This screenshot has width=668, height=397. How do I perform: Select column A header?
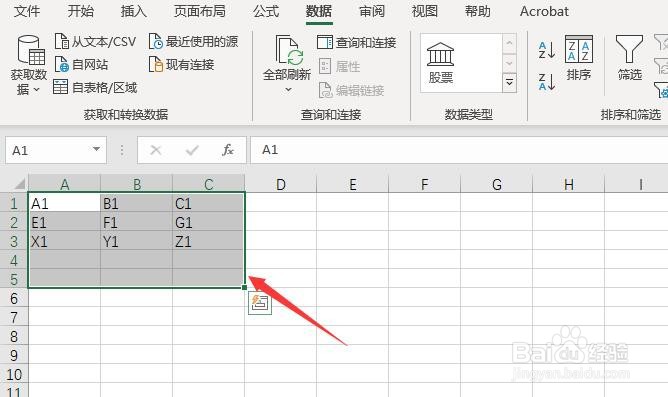pyautogui.click(x=64, y=184)
